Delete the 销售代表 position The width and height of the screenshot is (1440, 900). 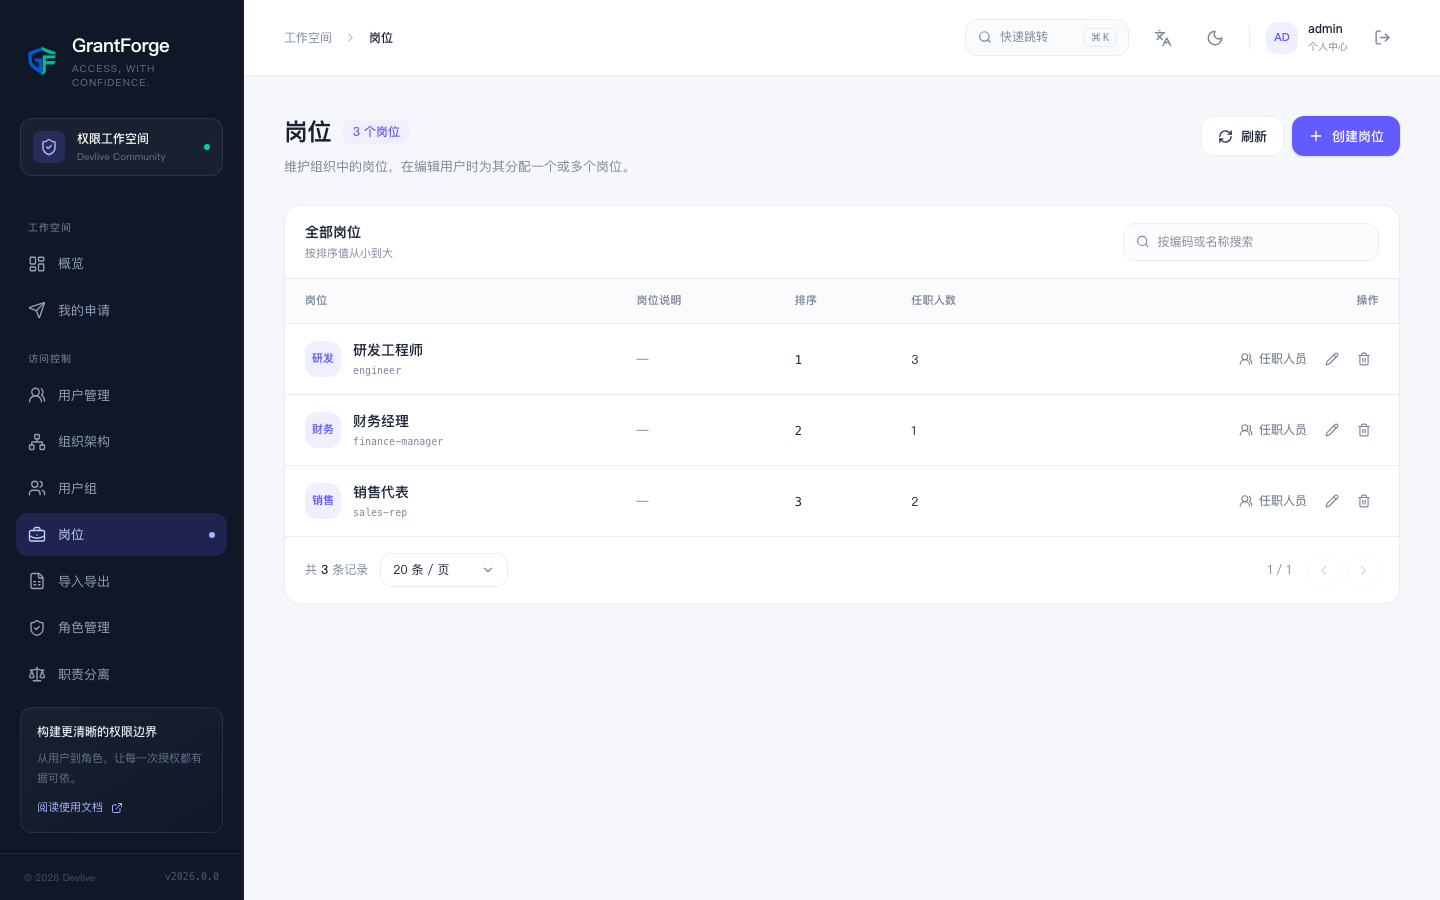pyautogui.click(x=1364, y=501)
